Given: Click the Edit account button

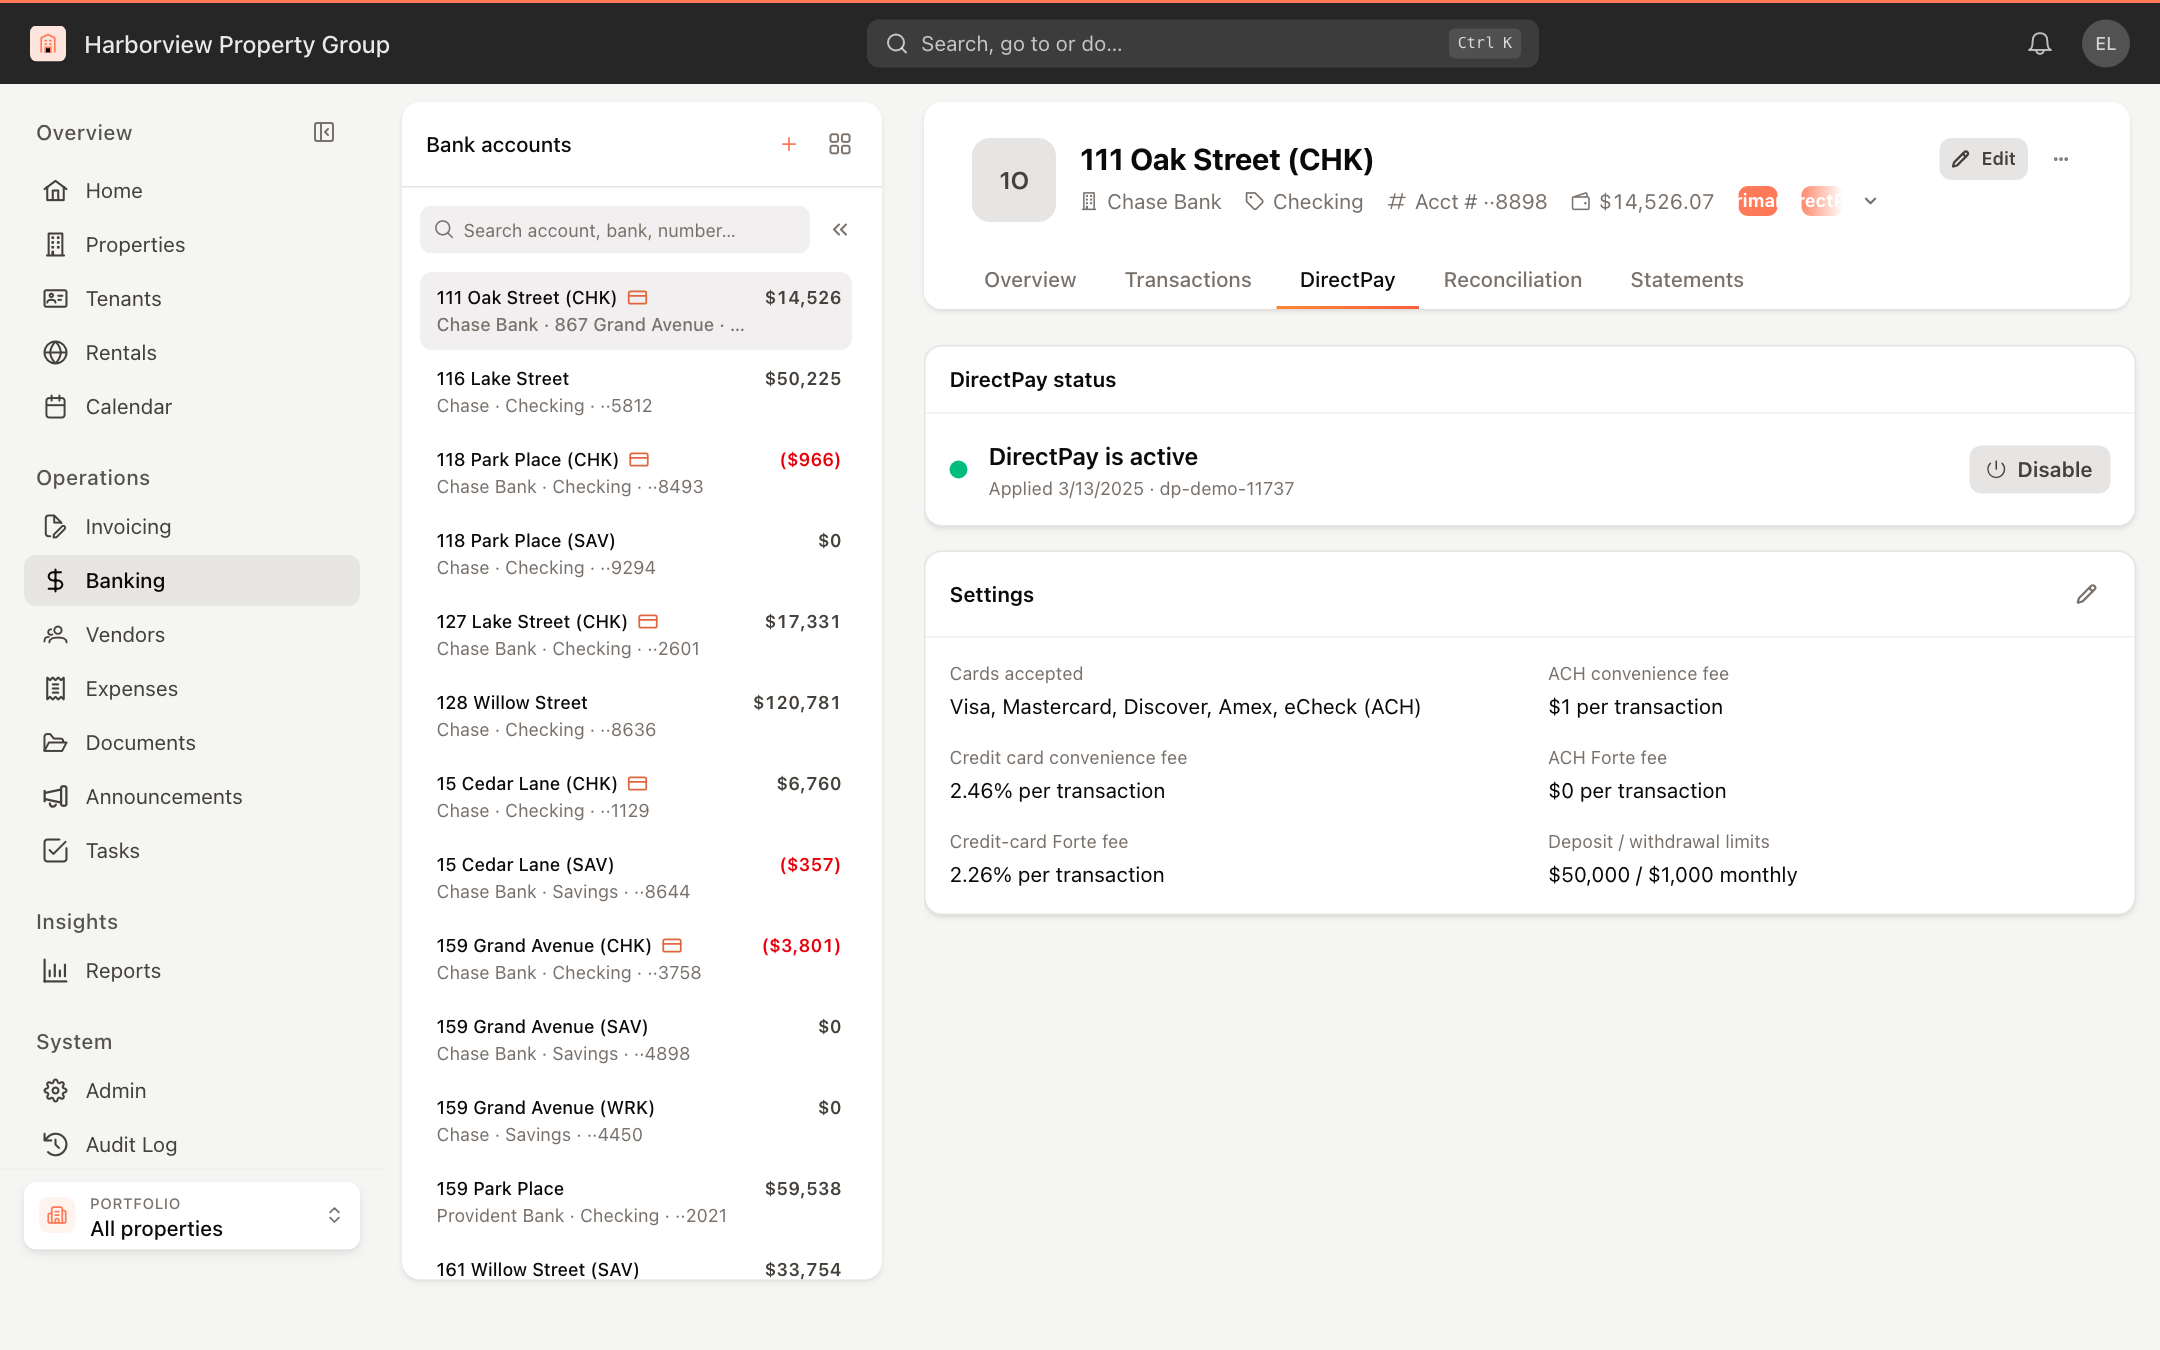Looking at the screenshot, I should click(x=1983, y=159).
